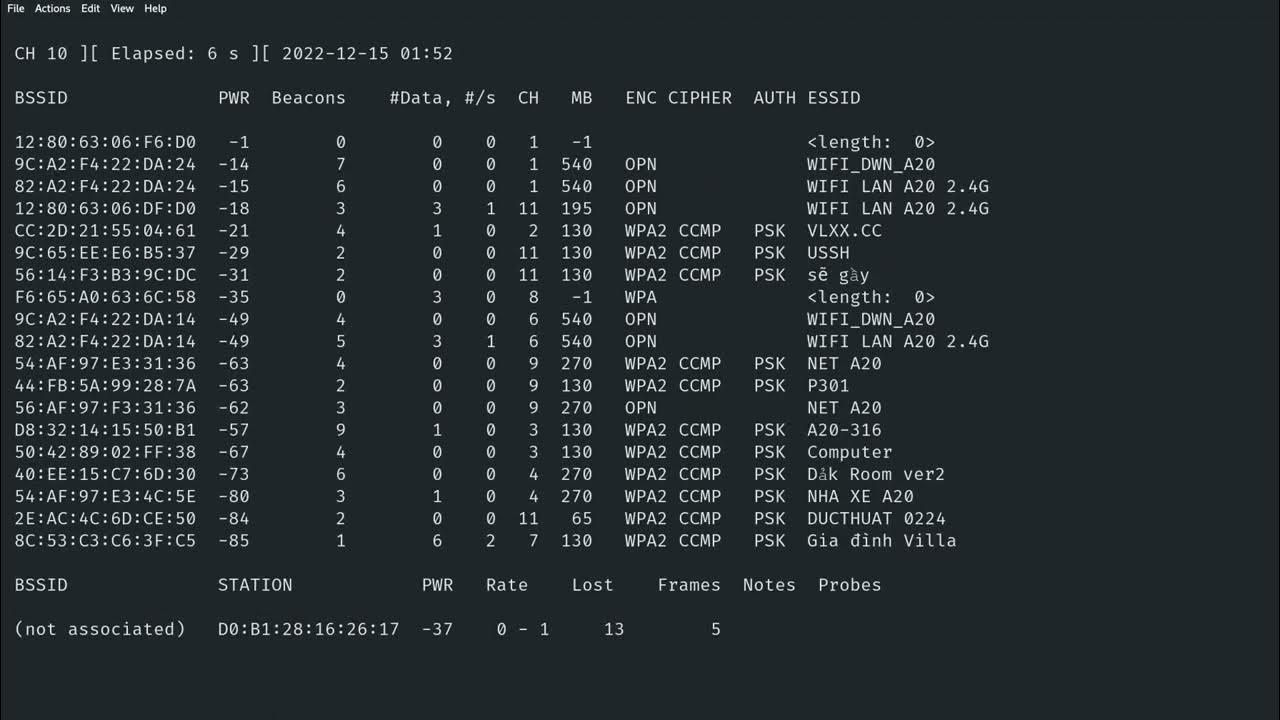Click BSSID CC:2D:21:55:04:61
This screenshot has height=720, width=1280.
[105, 231]
